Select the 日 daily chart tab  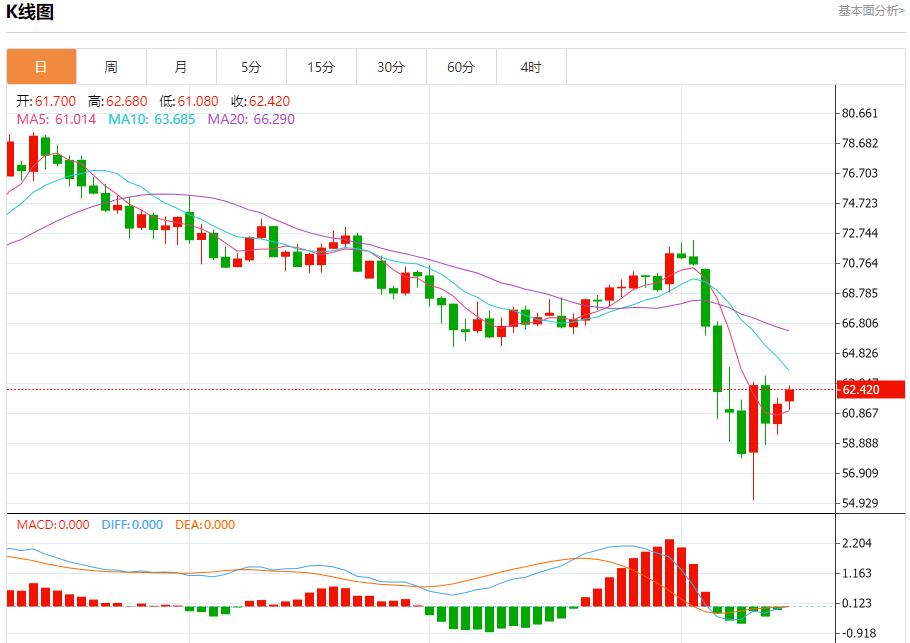41,67
